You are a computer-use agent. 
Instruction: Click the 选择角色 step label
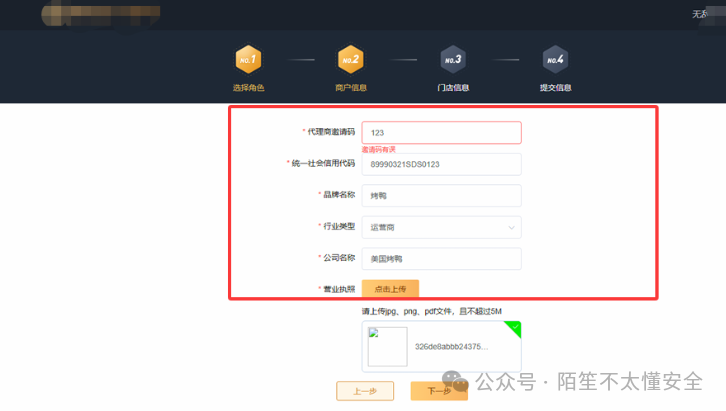tap(248, 87)
